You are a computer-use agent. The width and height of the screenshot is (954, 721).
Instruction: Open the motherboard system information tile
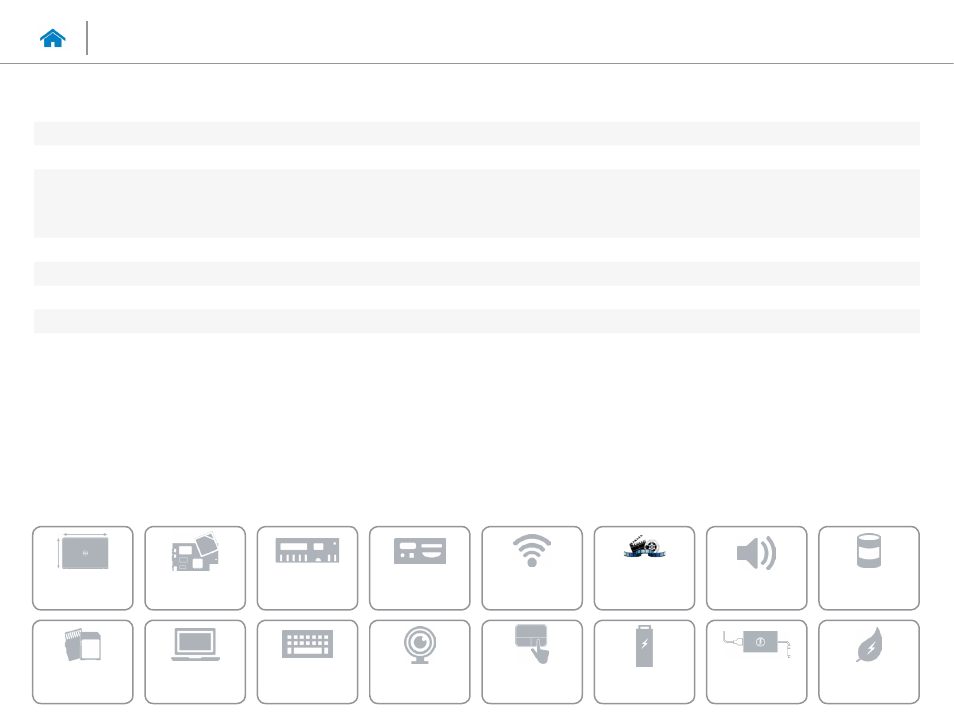point(195,568)
